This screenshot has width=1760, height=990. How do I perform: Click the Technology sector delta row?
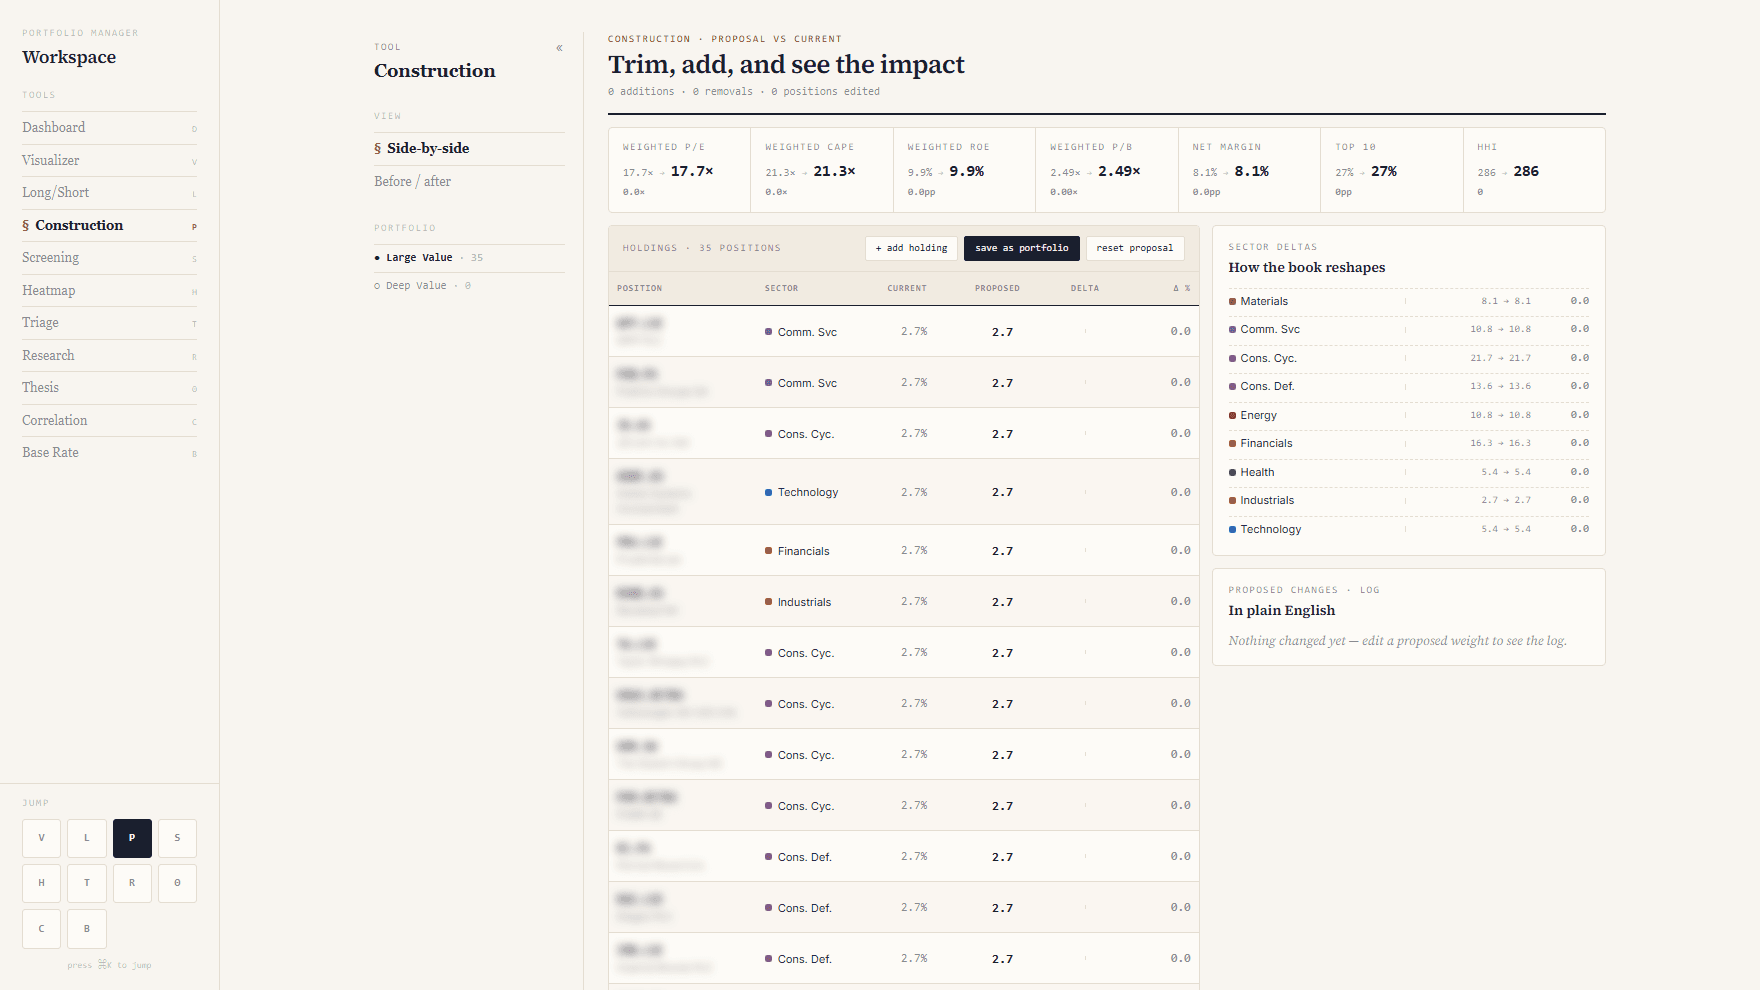(1408, 529)
